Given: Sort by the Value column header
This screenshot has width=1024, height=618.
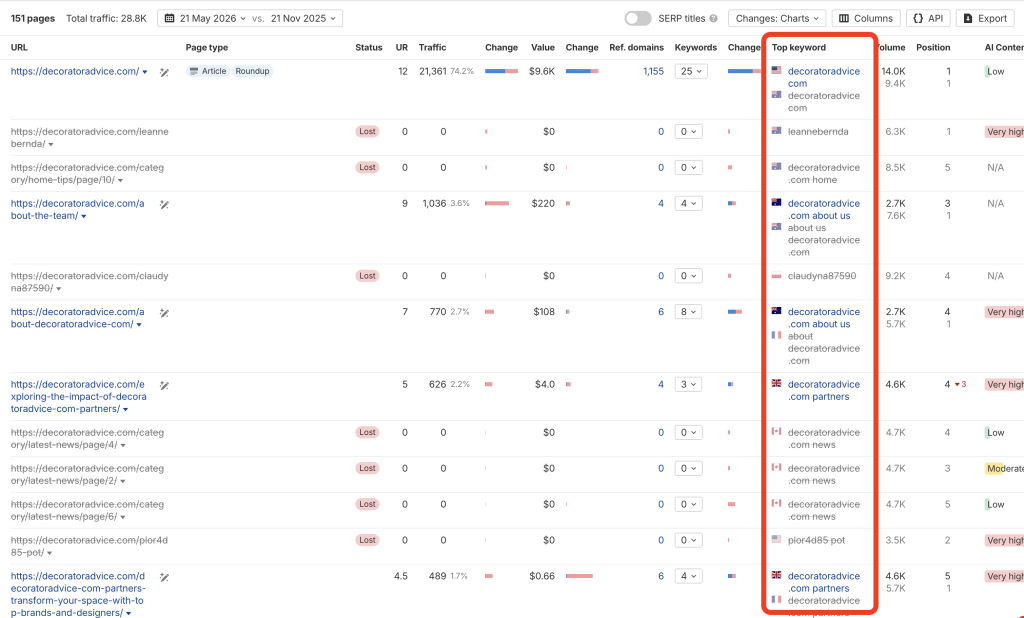Looking at the screenshot, I should (543, 47).
